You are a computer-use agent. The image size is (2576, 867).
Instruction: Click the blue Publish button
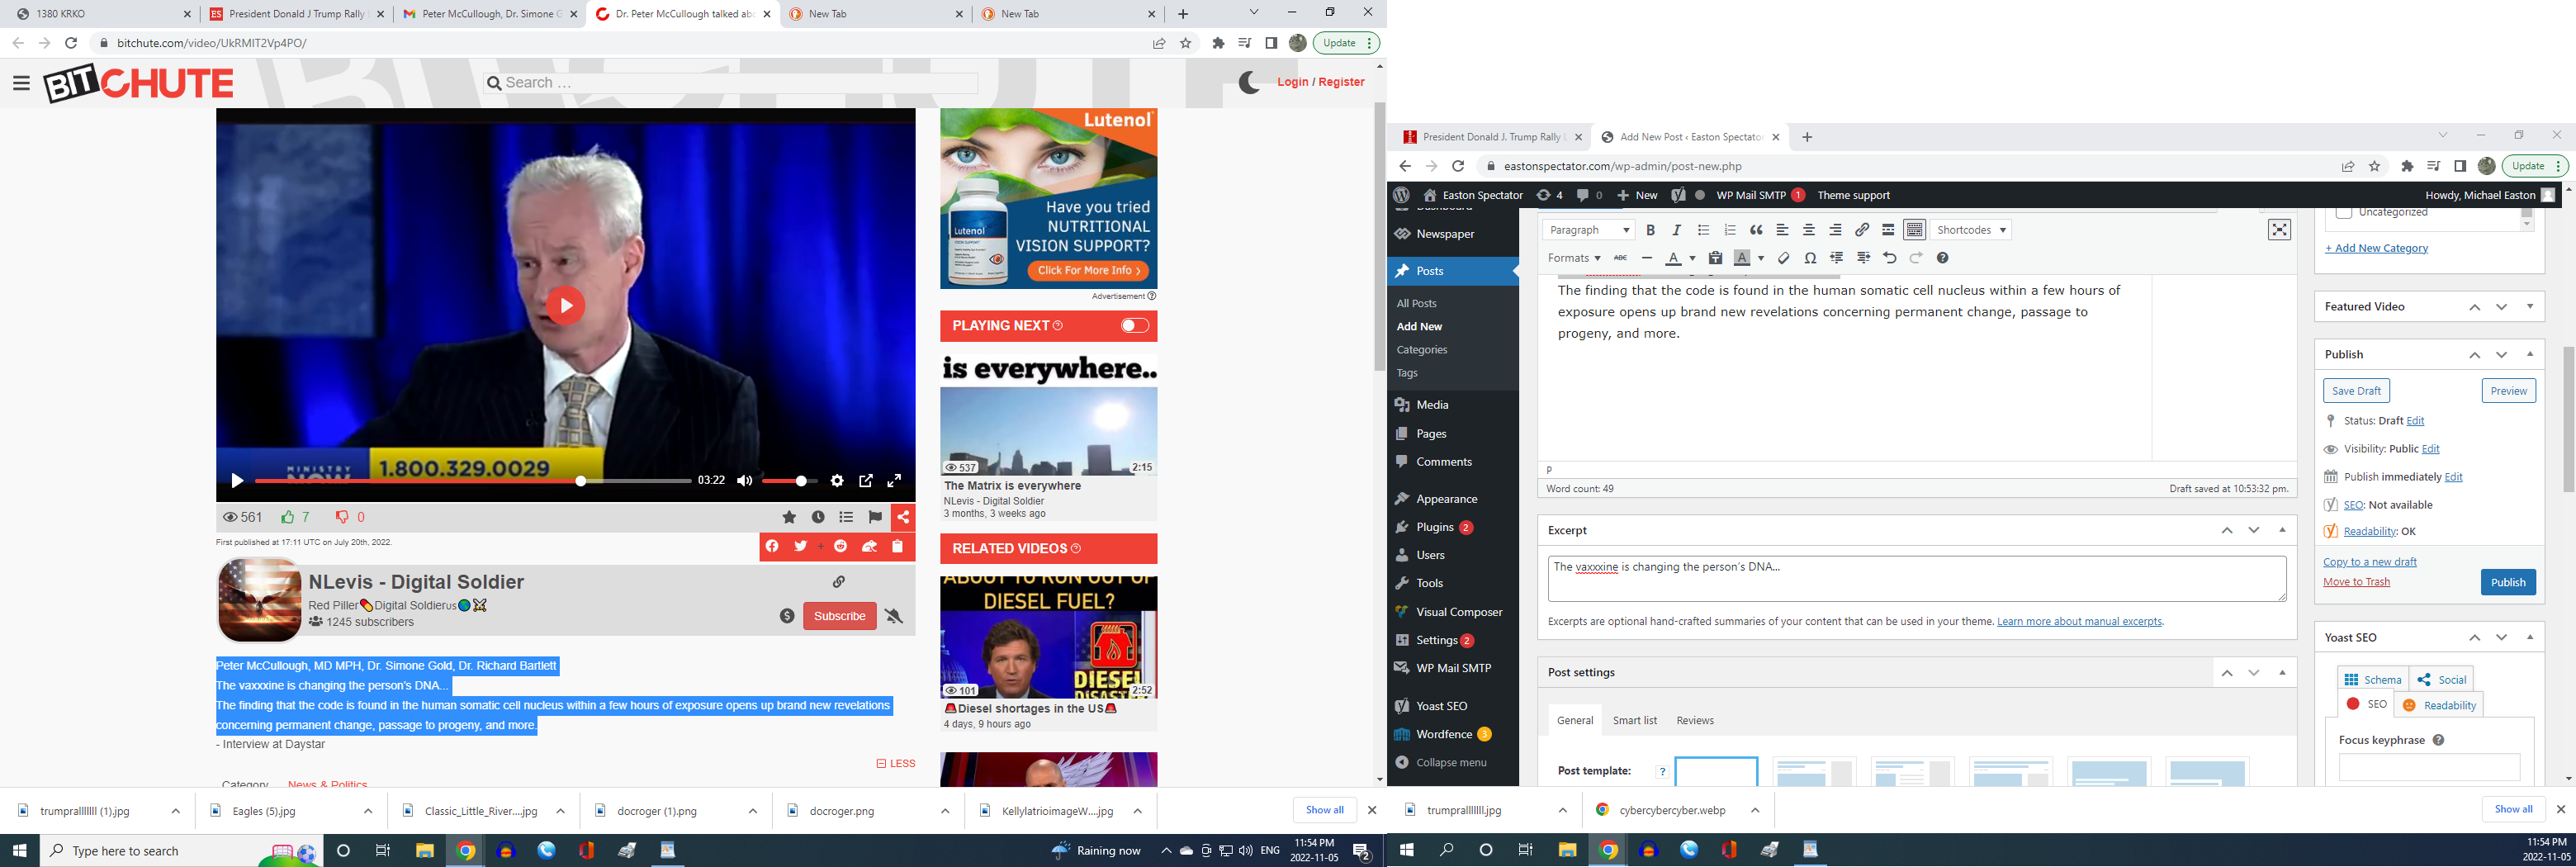pyautogui.click(x=2507, y=582)
